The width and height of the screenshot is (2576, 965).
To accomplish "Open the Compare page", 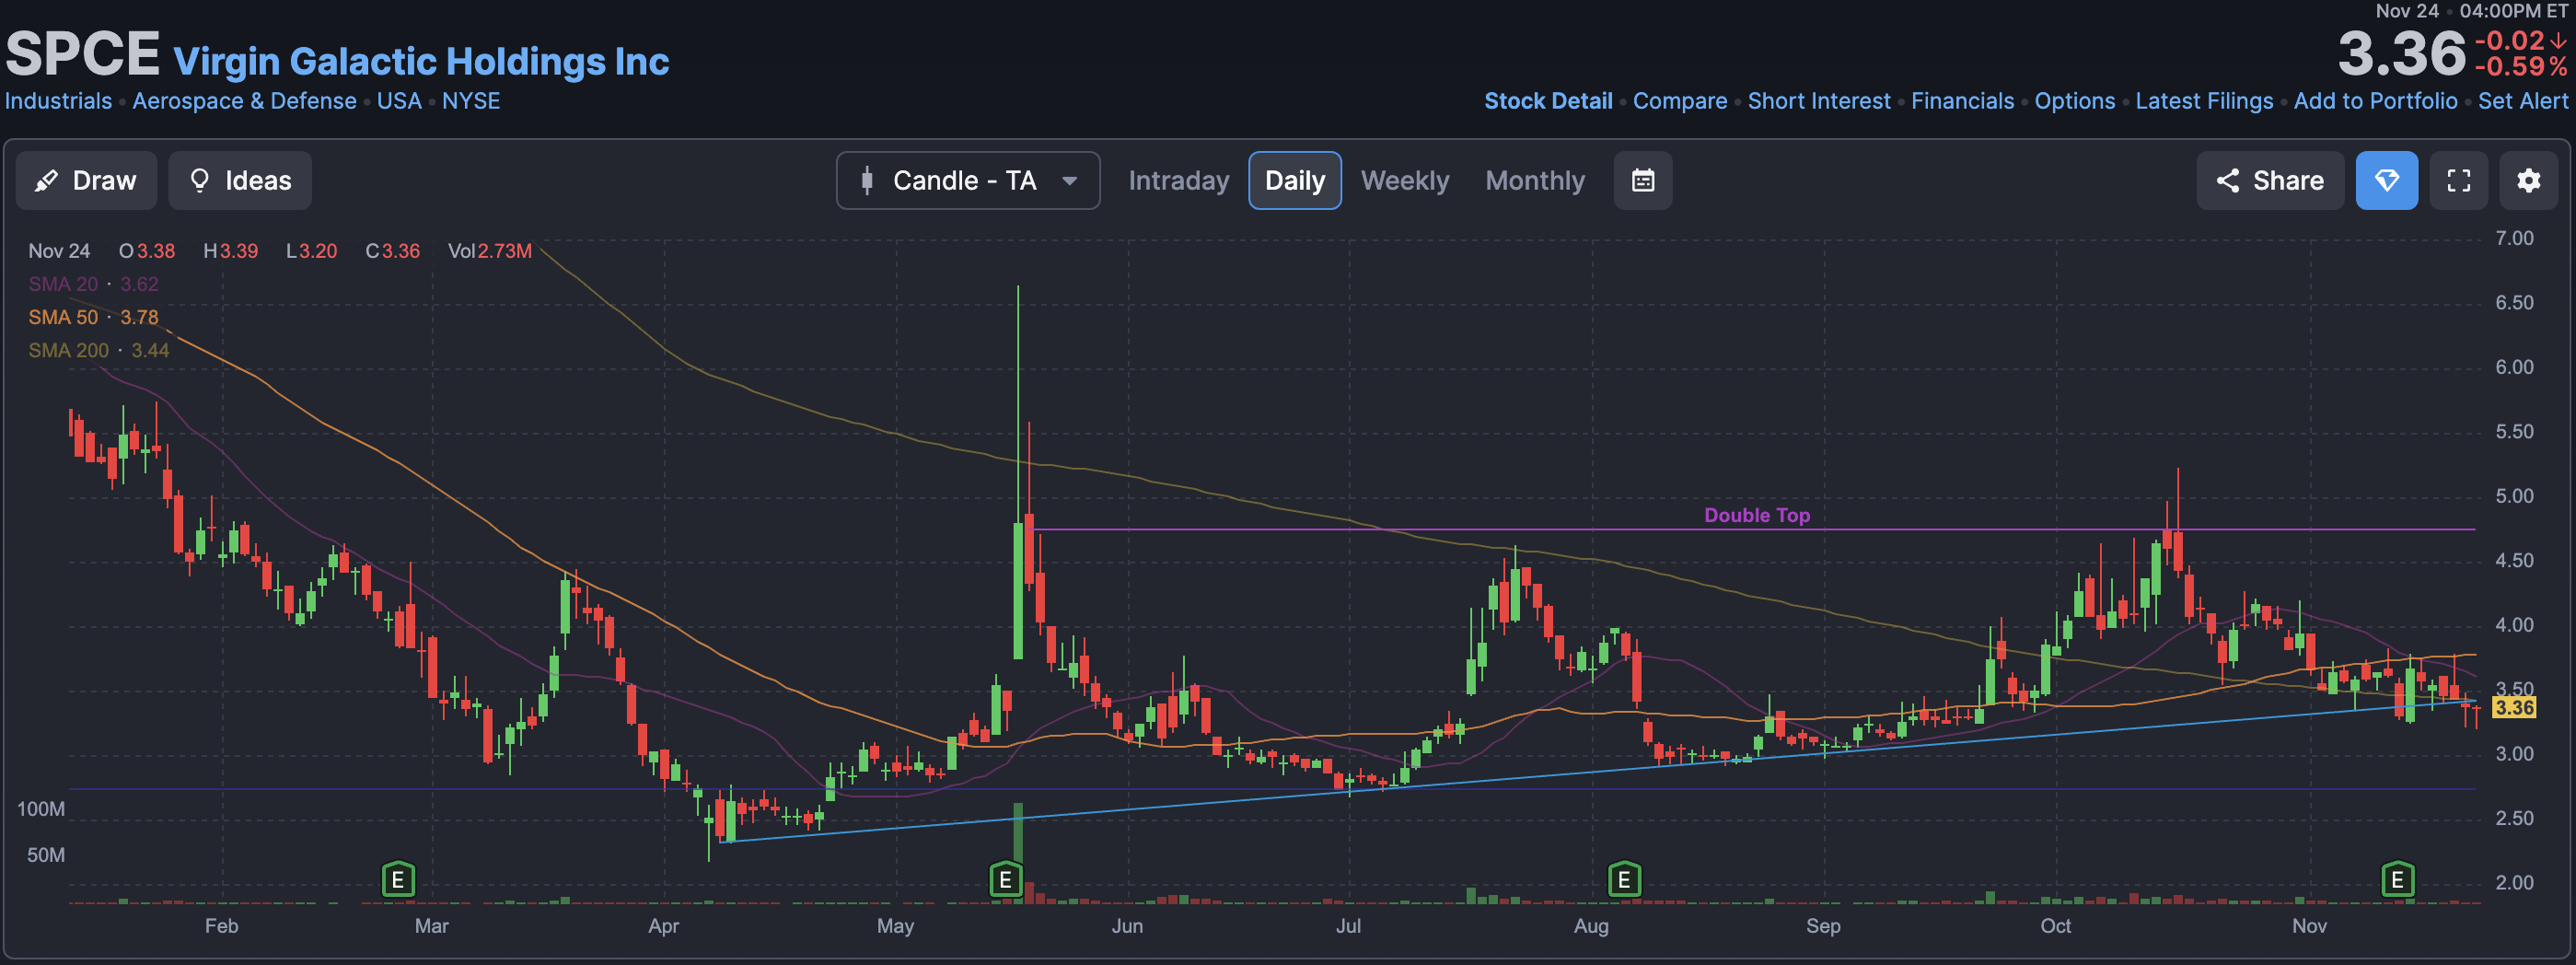I will 1680,101.
